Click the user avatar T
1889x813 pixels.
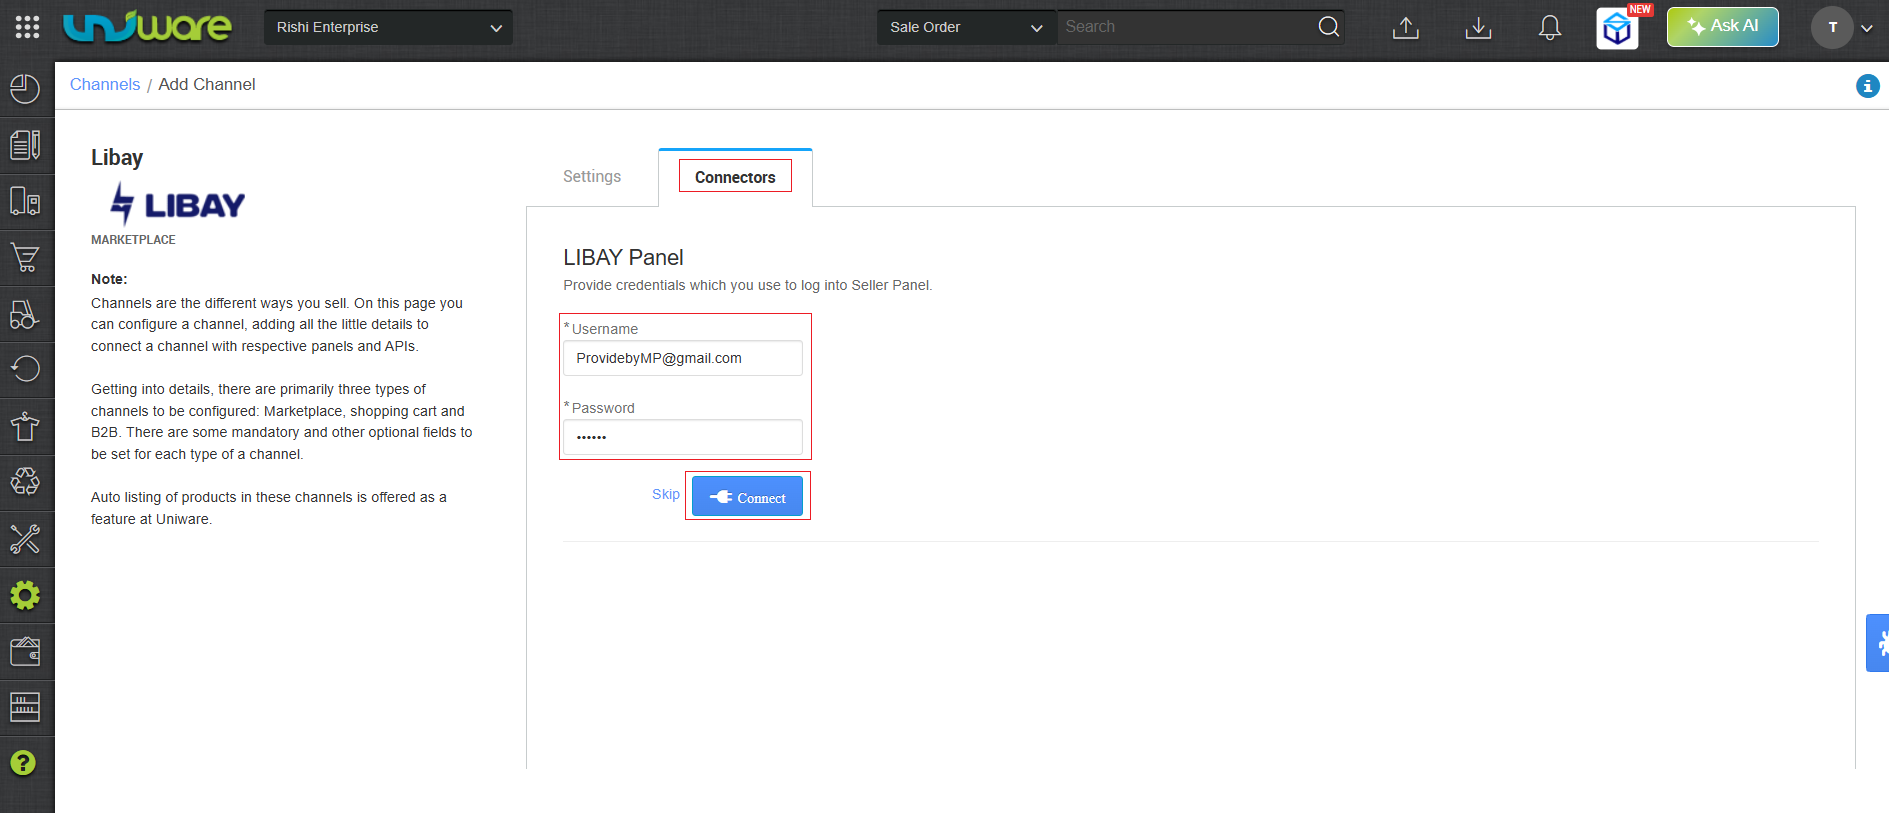(x=1832, y=28)
